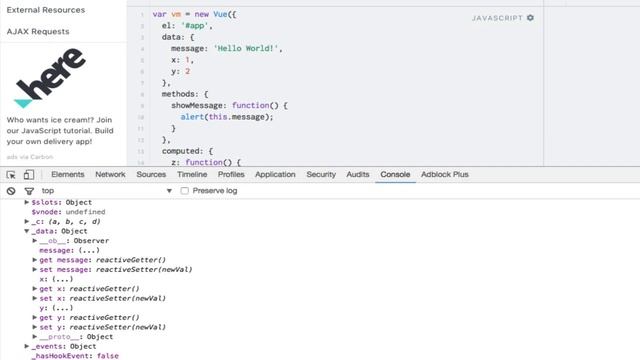Open the Audits tab
The image size is (640, 360).
tap(358, 174)
